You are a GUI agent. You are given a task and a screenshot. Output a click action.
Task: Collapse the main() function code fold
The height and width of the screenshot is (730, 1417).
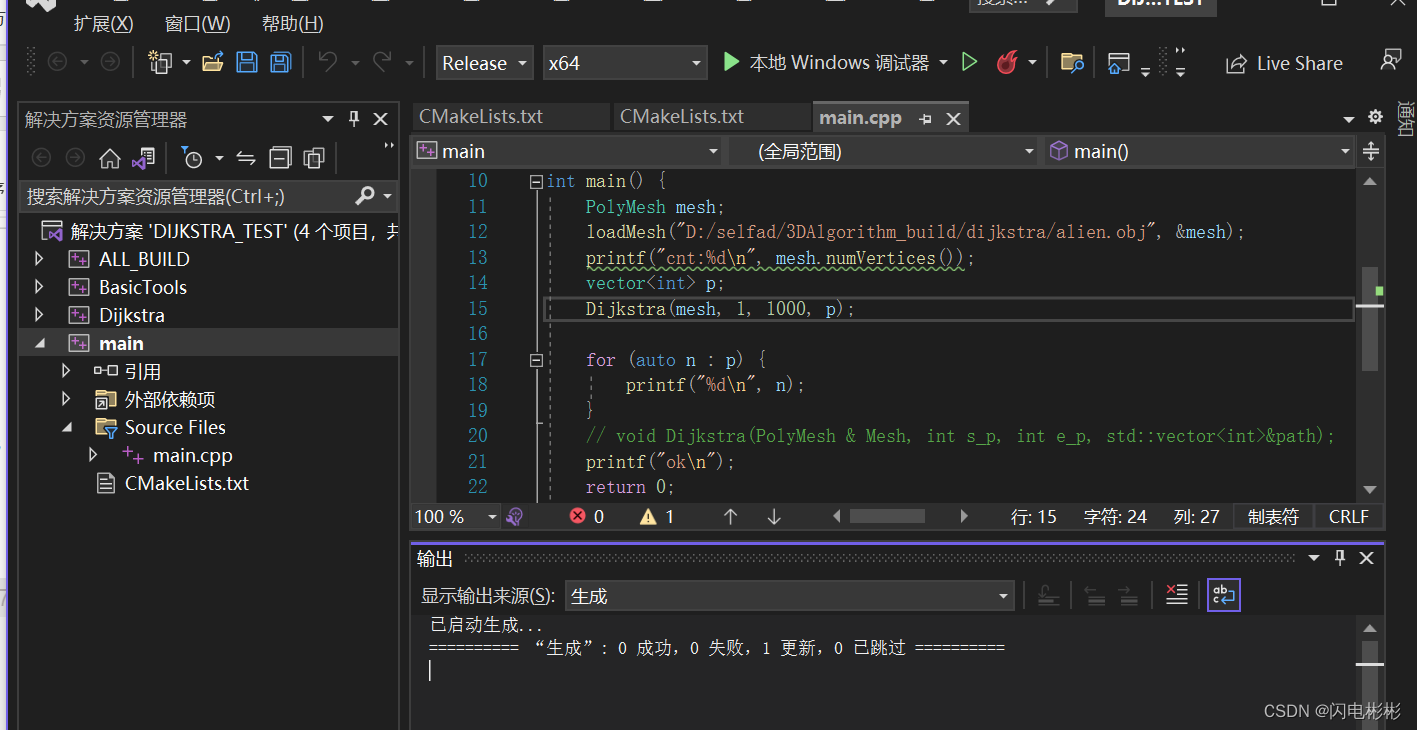pyautogui.click(x=537, y=182)
